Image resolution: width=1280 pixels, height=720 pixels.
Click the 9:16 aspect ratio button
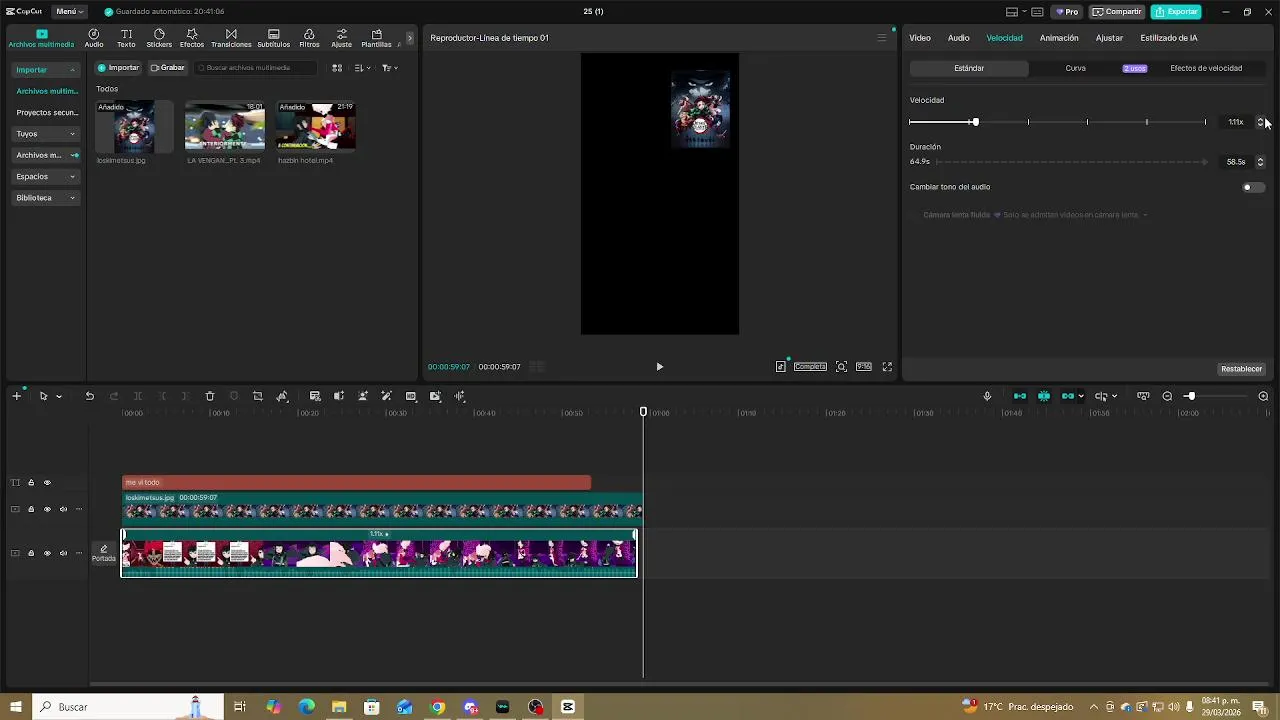point(864,367)
